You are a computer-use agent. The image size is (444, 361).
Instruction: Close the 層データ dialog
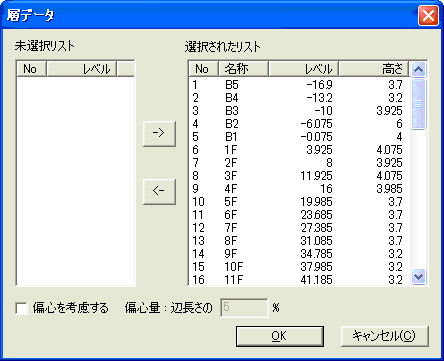tap(428, 15)
